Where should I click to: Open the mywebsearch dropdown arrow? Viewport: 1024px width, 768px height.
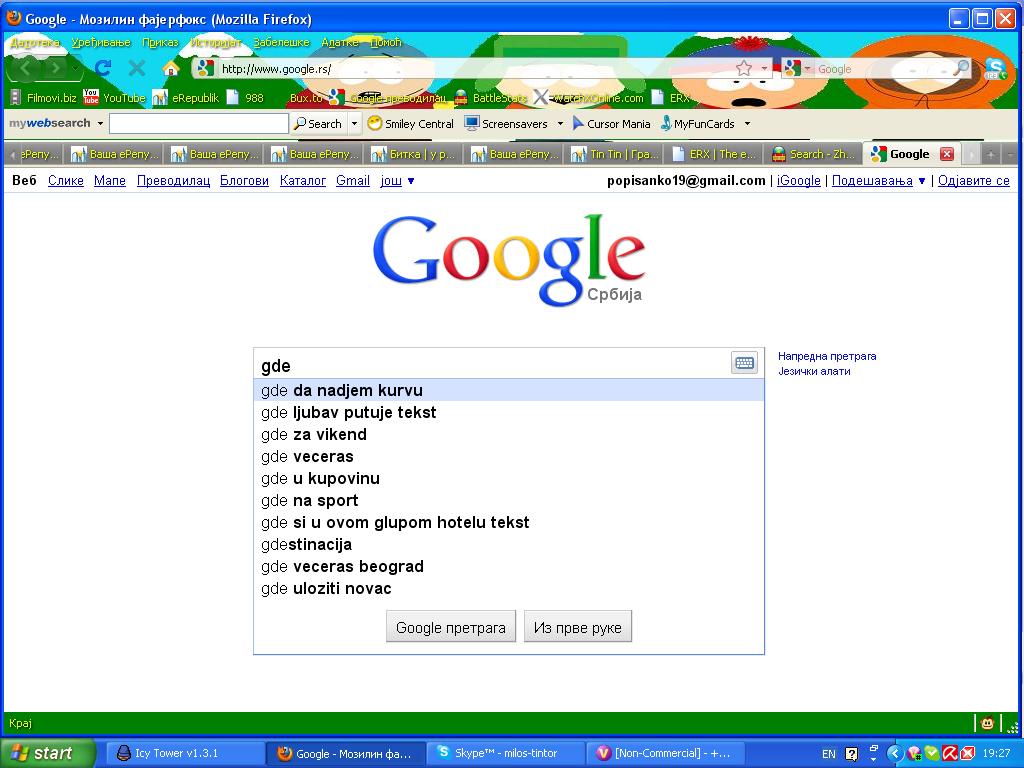(100, 123)
